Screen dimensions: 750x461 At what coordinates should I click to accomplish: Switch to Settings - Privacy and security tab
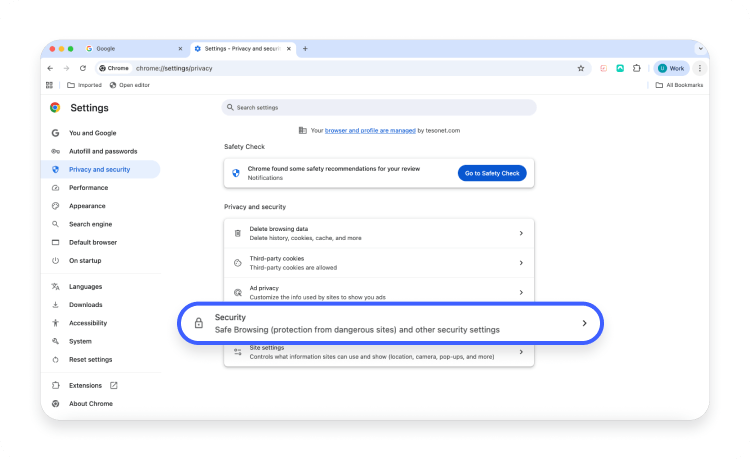[x=243, y=49]
